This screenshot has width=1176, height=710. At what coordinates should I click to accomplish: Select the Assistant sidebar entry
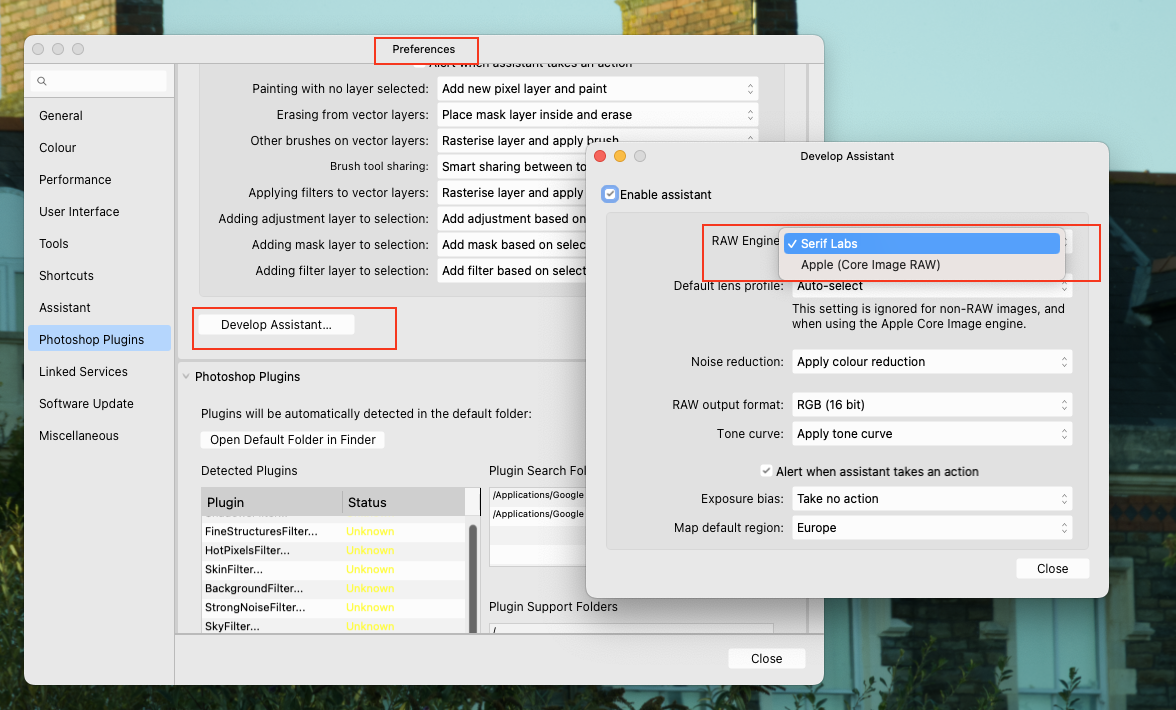[x=65, y=307]
